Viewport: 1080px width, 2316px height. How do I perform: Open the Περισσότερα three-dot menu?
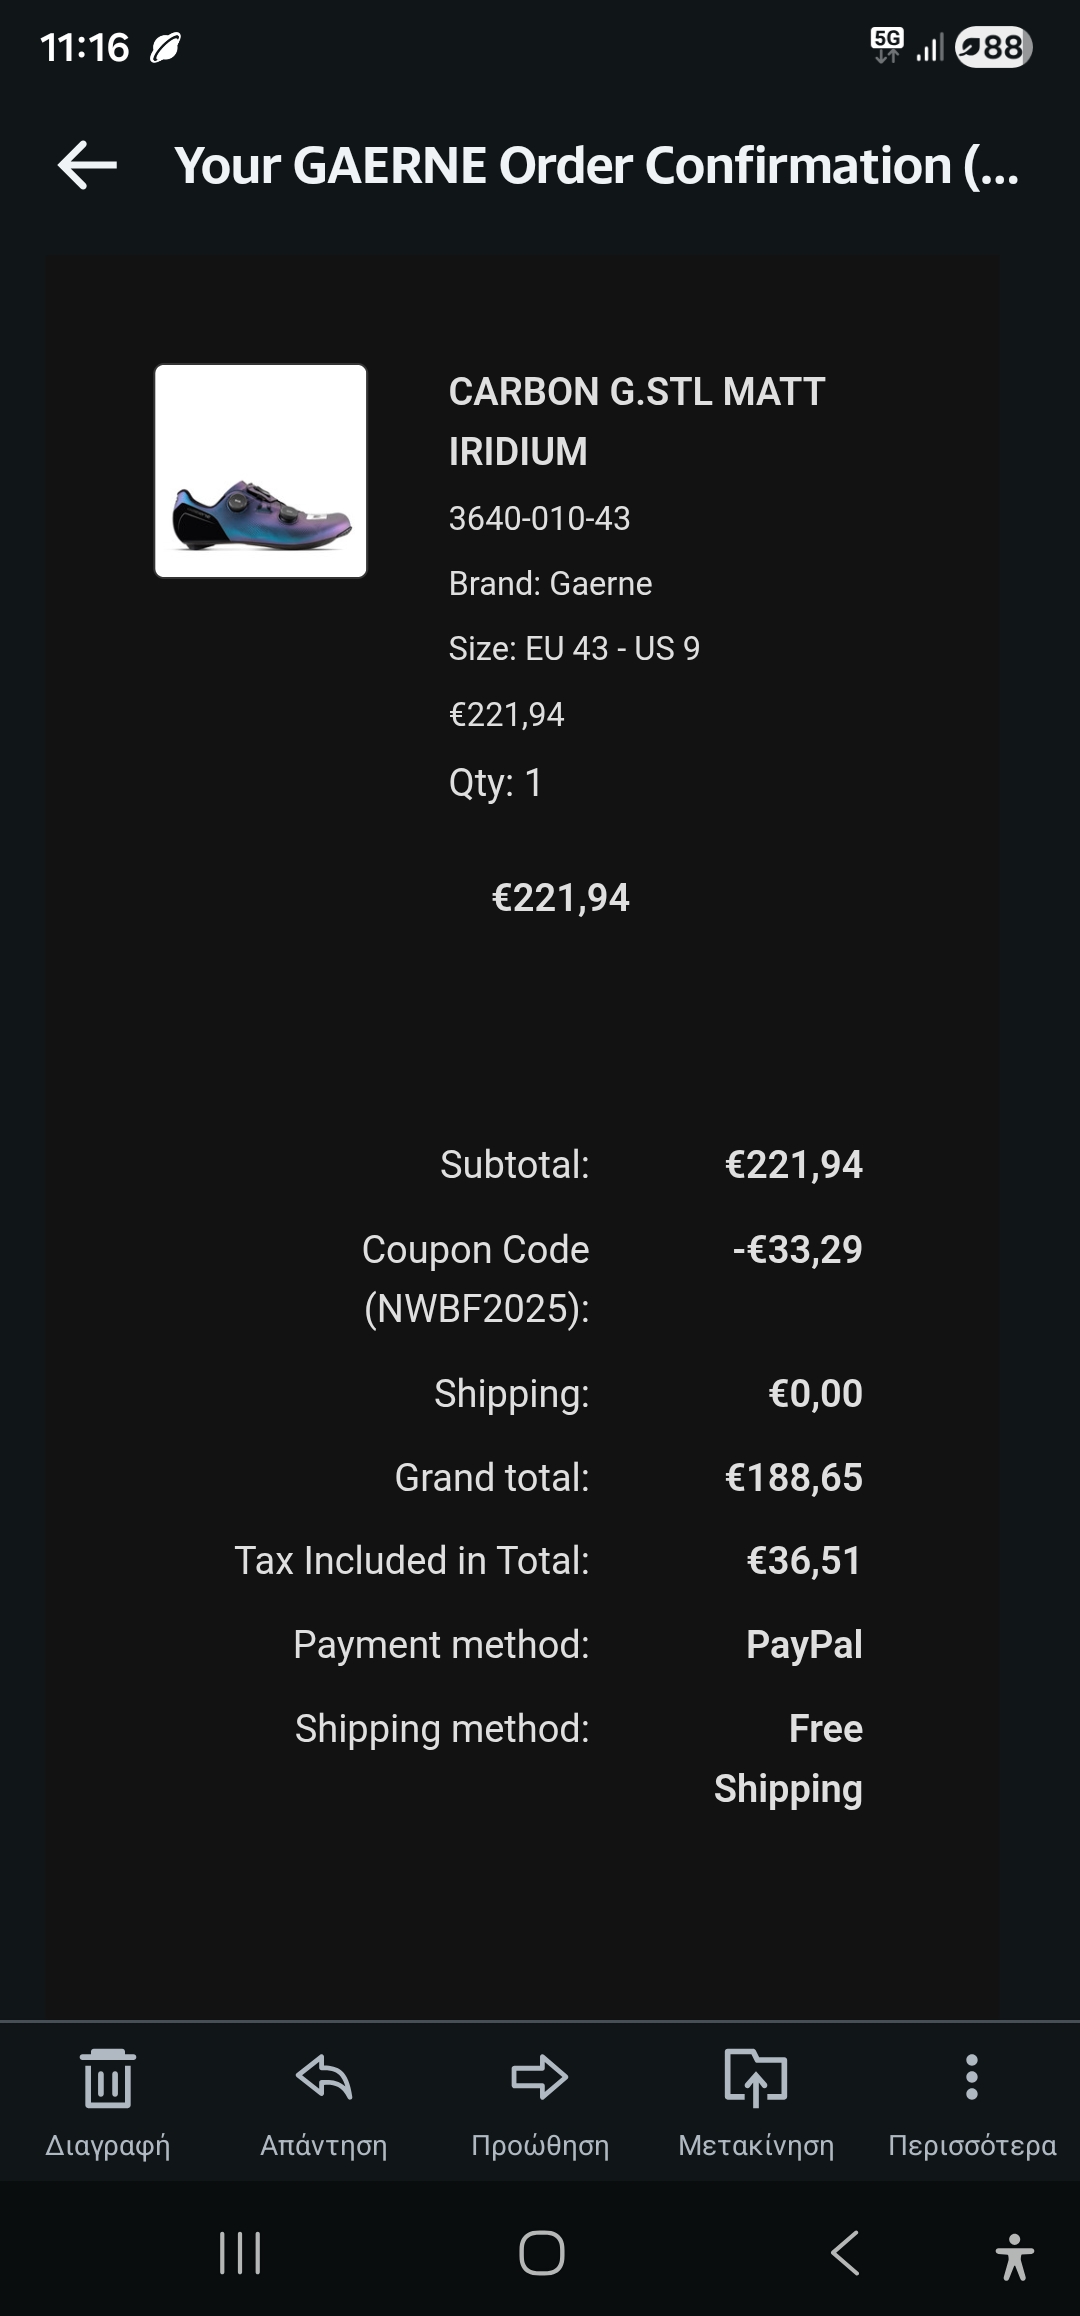[x=971, y=2078]
